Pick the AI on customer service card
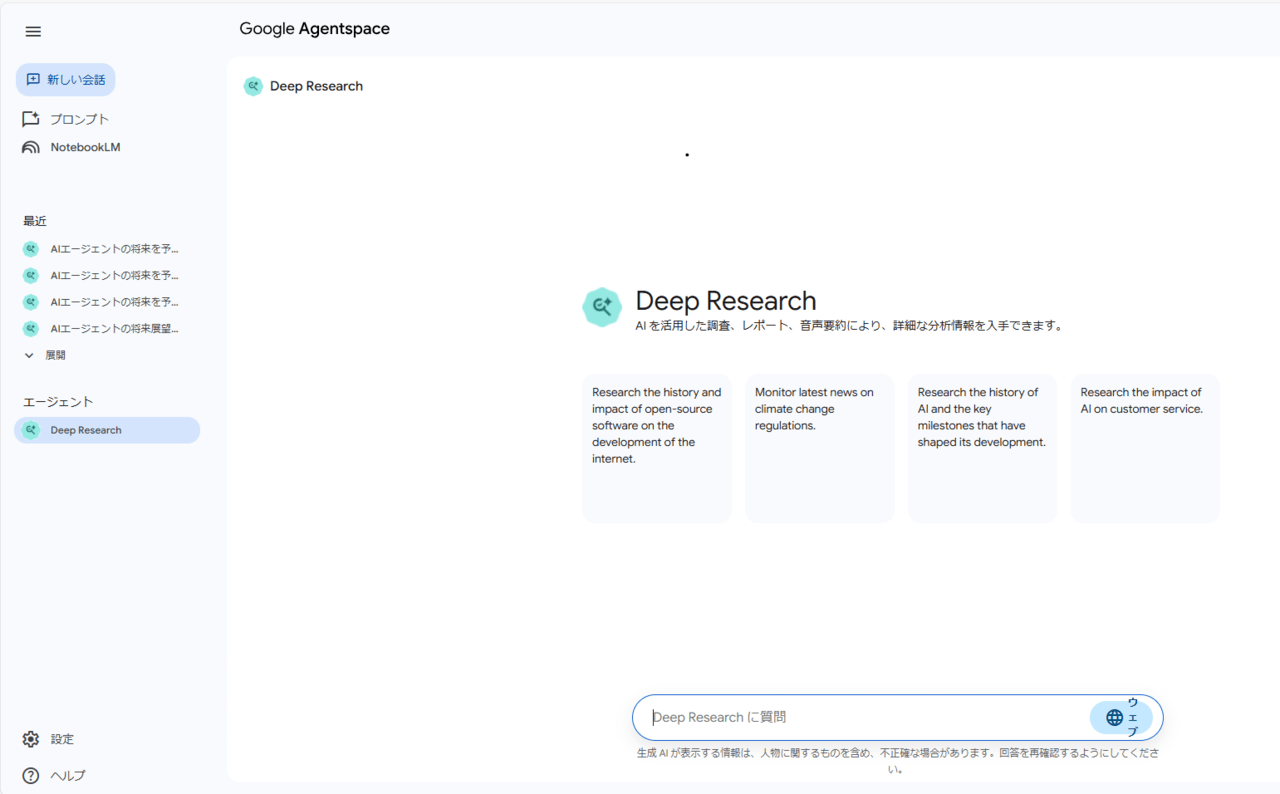This screenshot has width=1280, height=794. (1145, 447)
